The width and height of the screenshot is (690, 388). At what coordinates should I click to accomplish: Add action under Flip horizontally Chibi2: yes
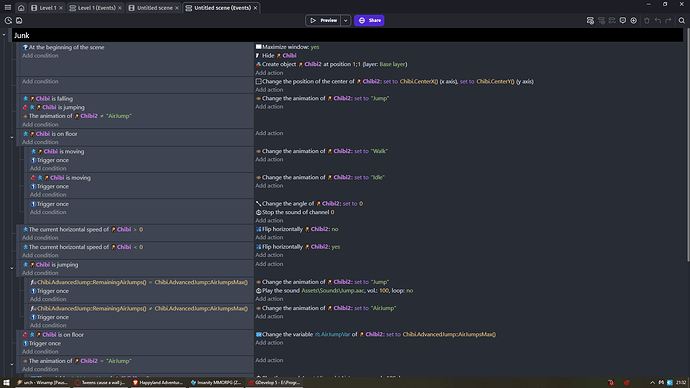click(x=269, y=255)
